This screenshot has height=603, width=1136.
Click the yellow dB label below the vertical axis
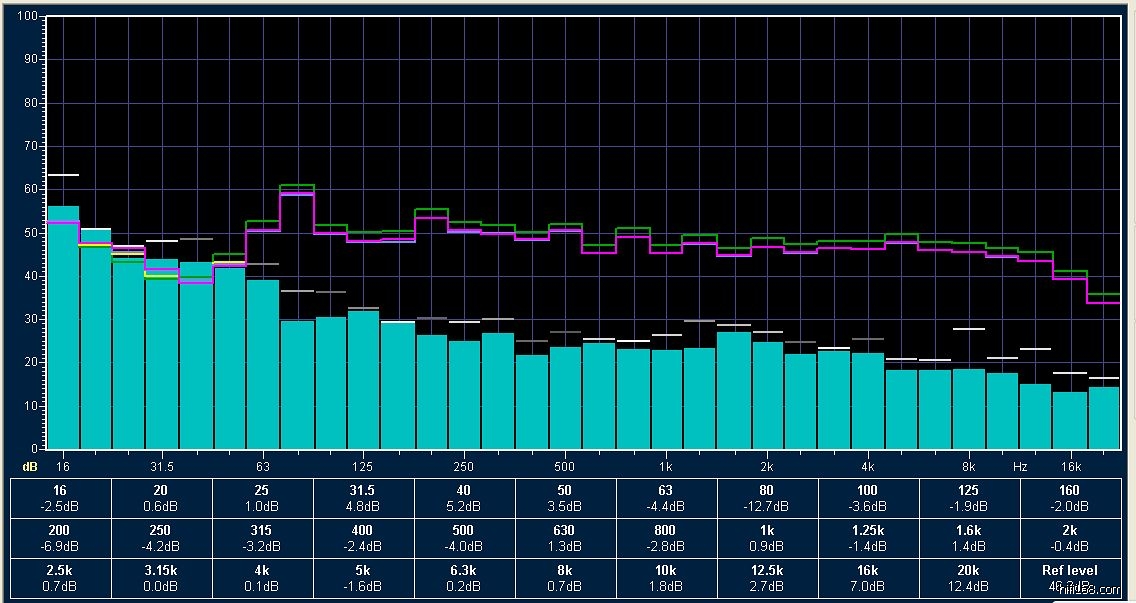coord(30,467)
